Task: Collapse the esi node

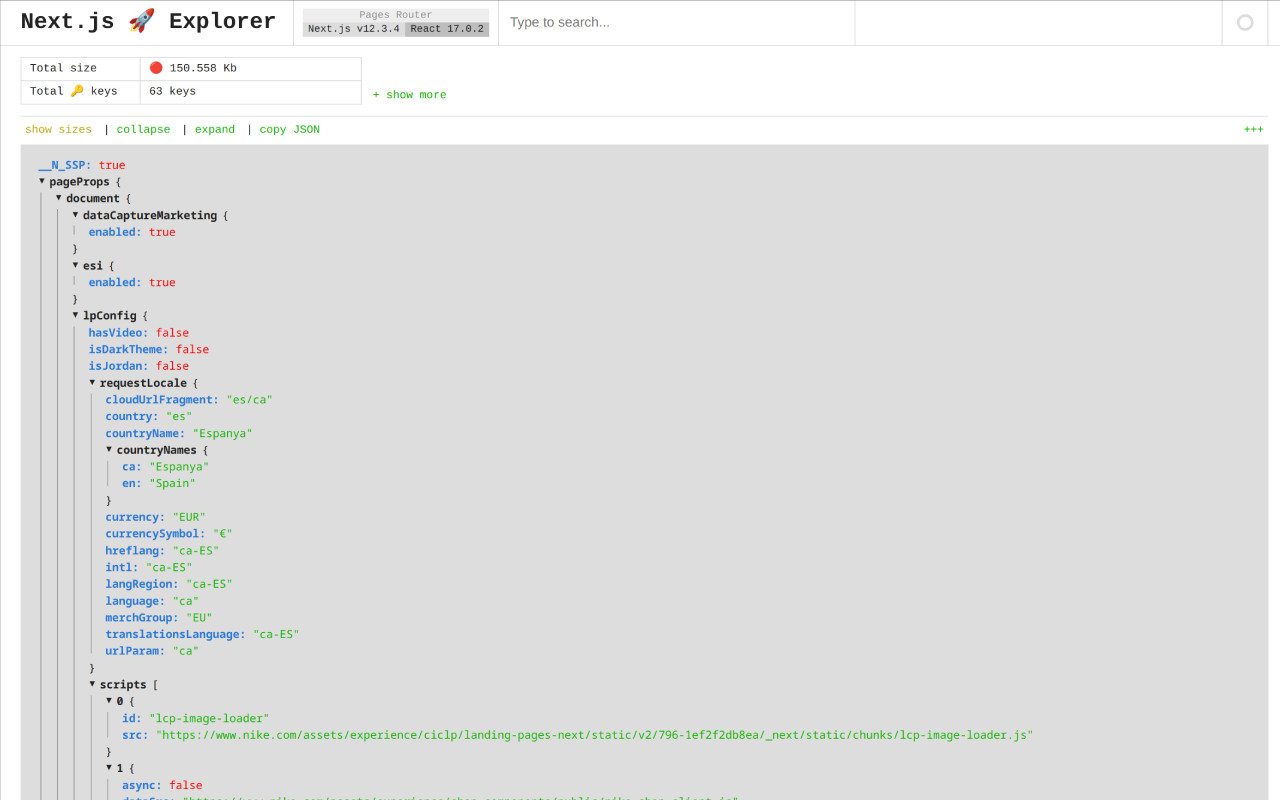Action: [x=75, y=265]
